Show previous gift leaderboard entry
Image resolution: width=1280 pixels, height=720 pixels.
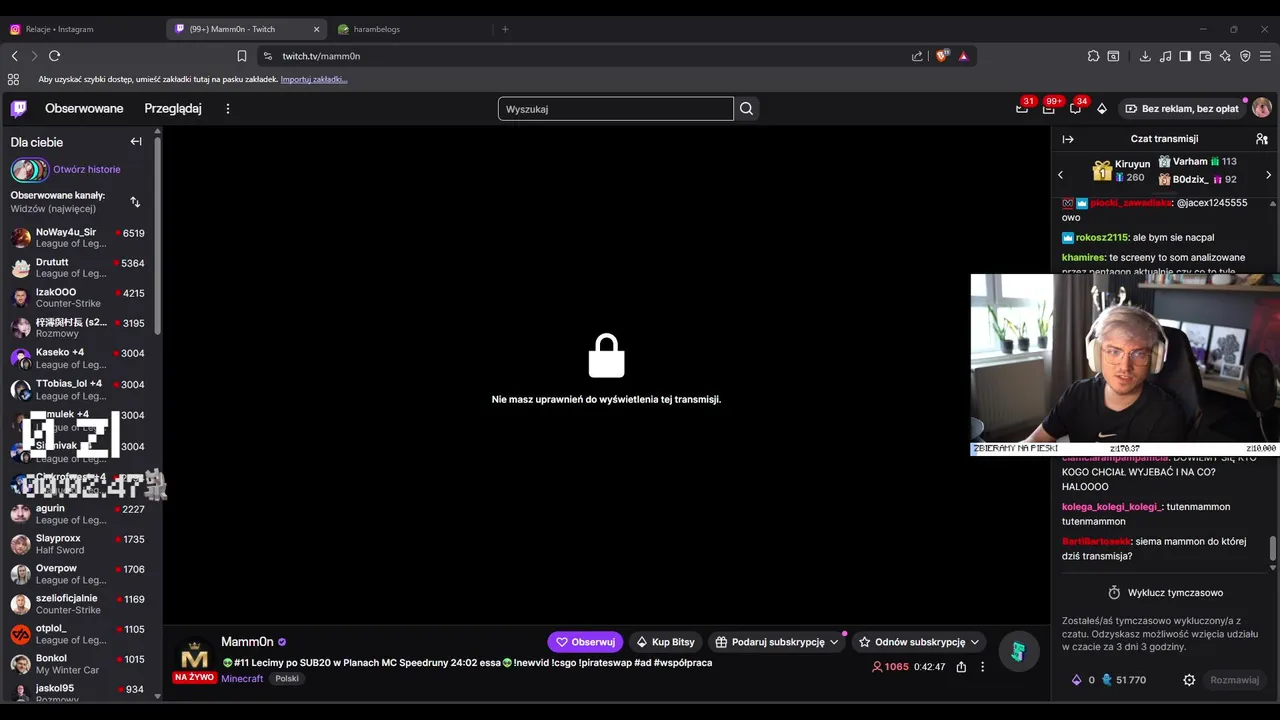[1061, 175]
